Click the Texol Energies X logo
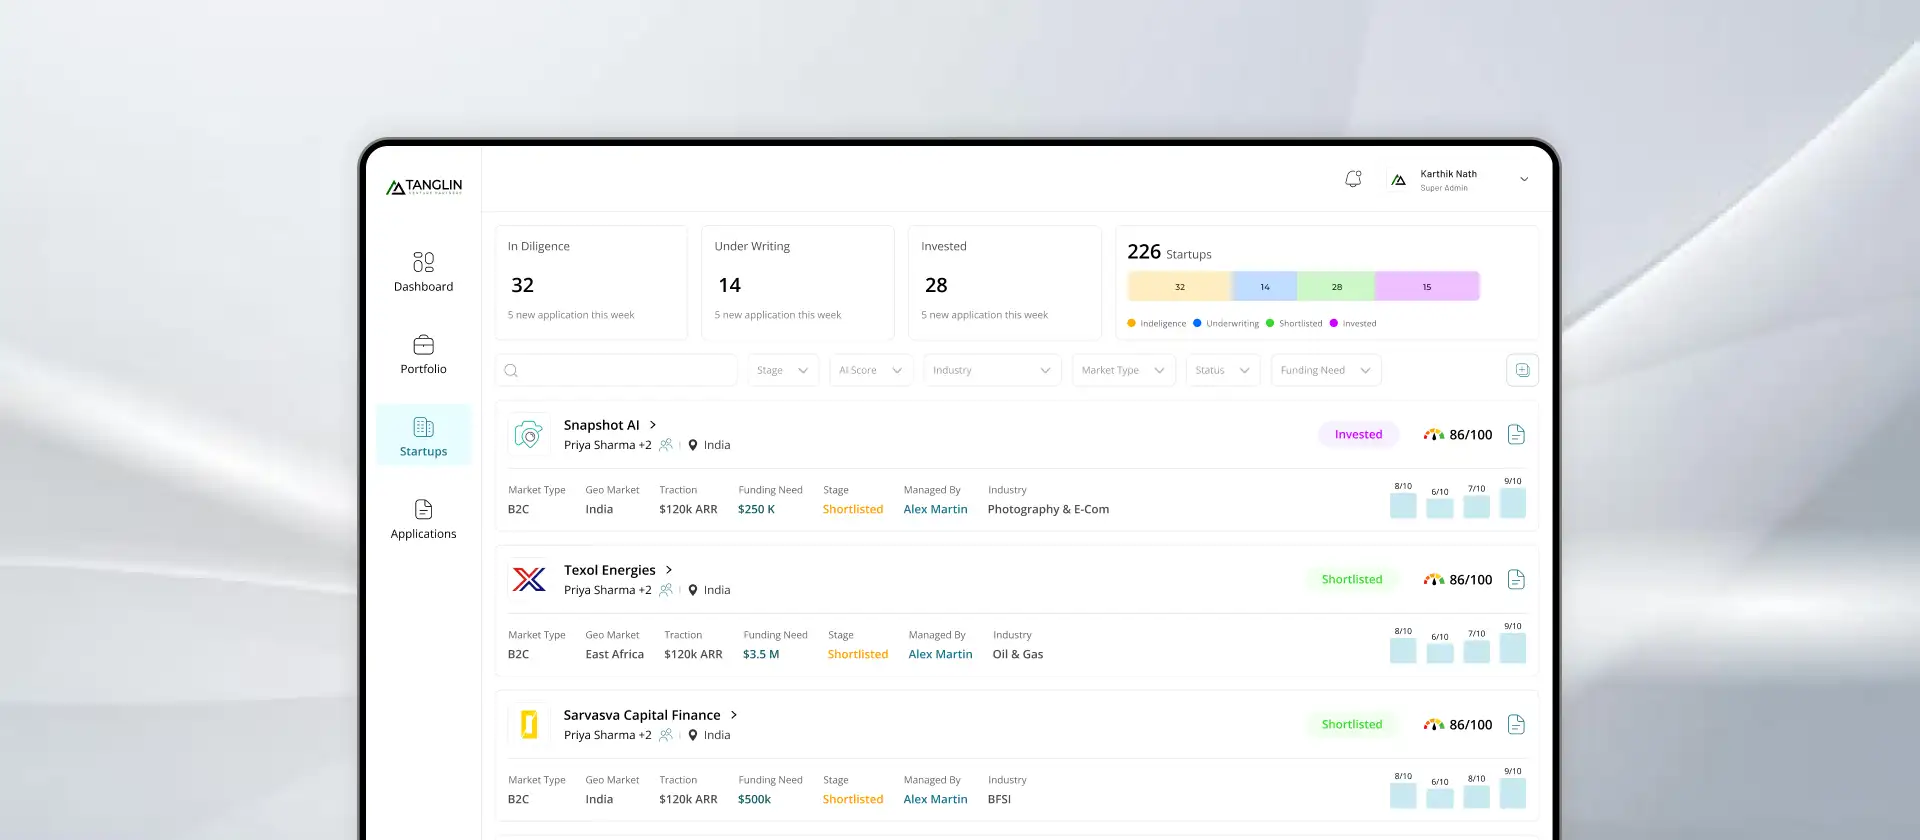Screen dimensions: 1920x840 pos(529,579)
